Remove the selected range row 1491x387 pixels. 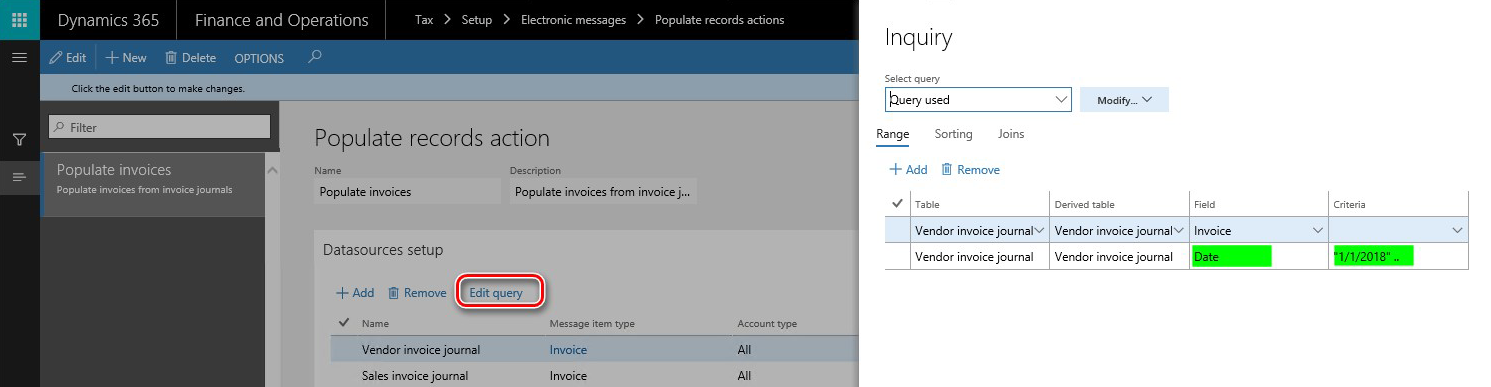[x=970, y=170]
